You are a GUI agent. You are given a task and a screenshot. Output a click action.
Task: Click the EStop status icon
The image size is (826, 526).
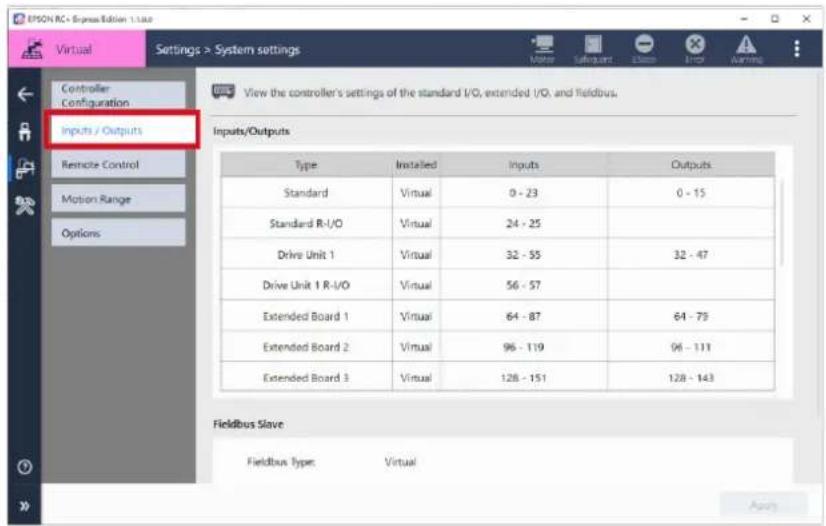click(644, 49)
